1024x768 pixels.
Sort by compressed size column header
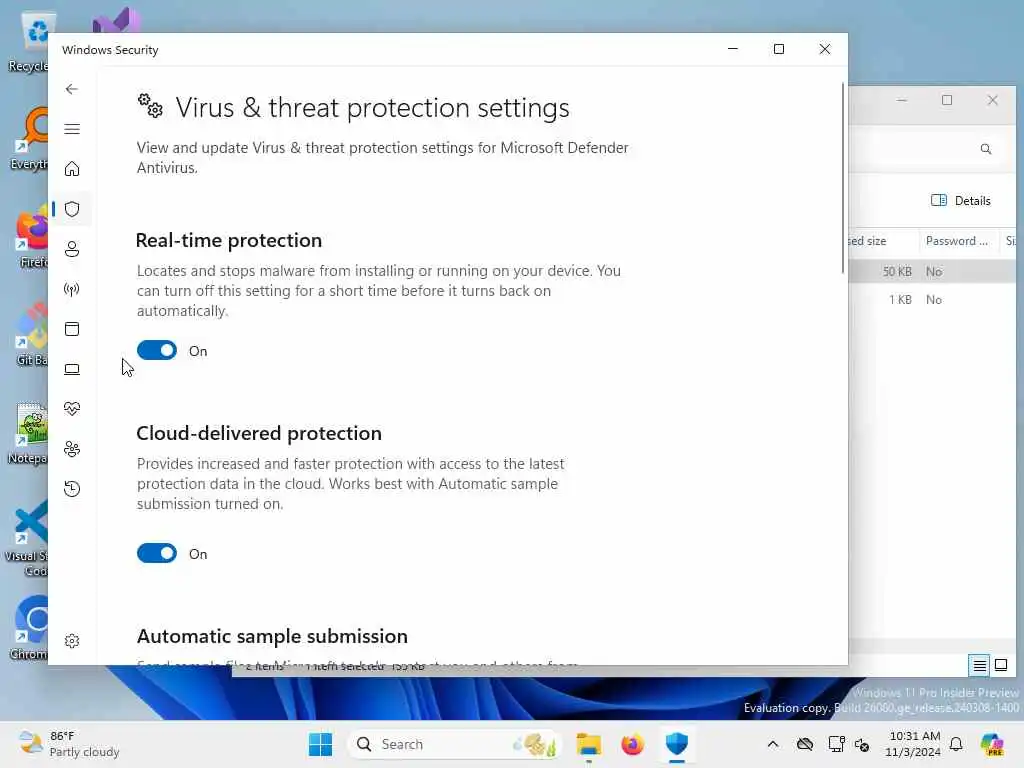tap(884, 241)
